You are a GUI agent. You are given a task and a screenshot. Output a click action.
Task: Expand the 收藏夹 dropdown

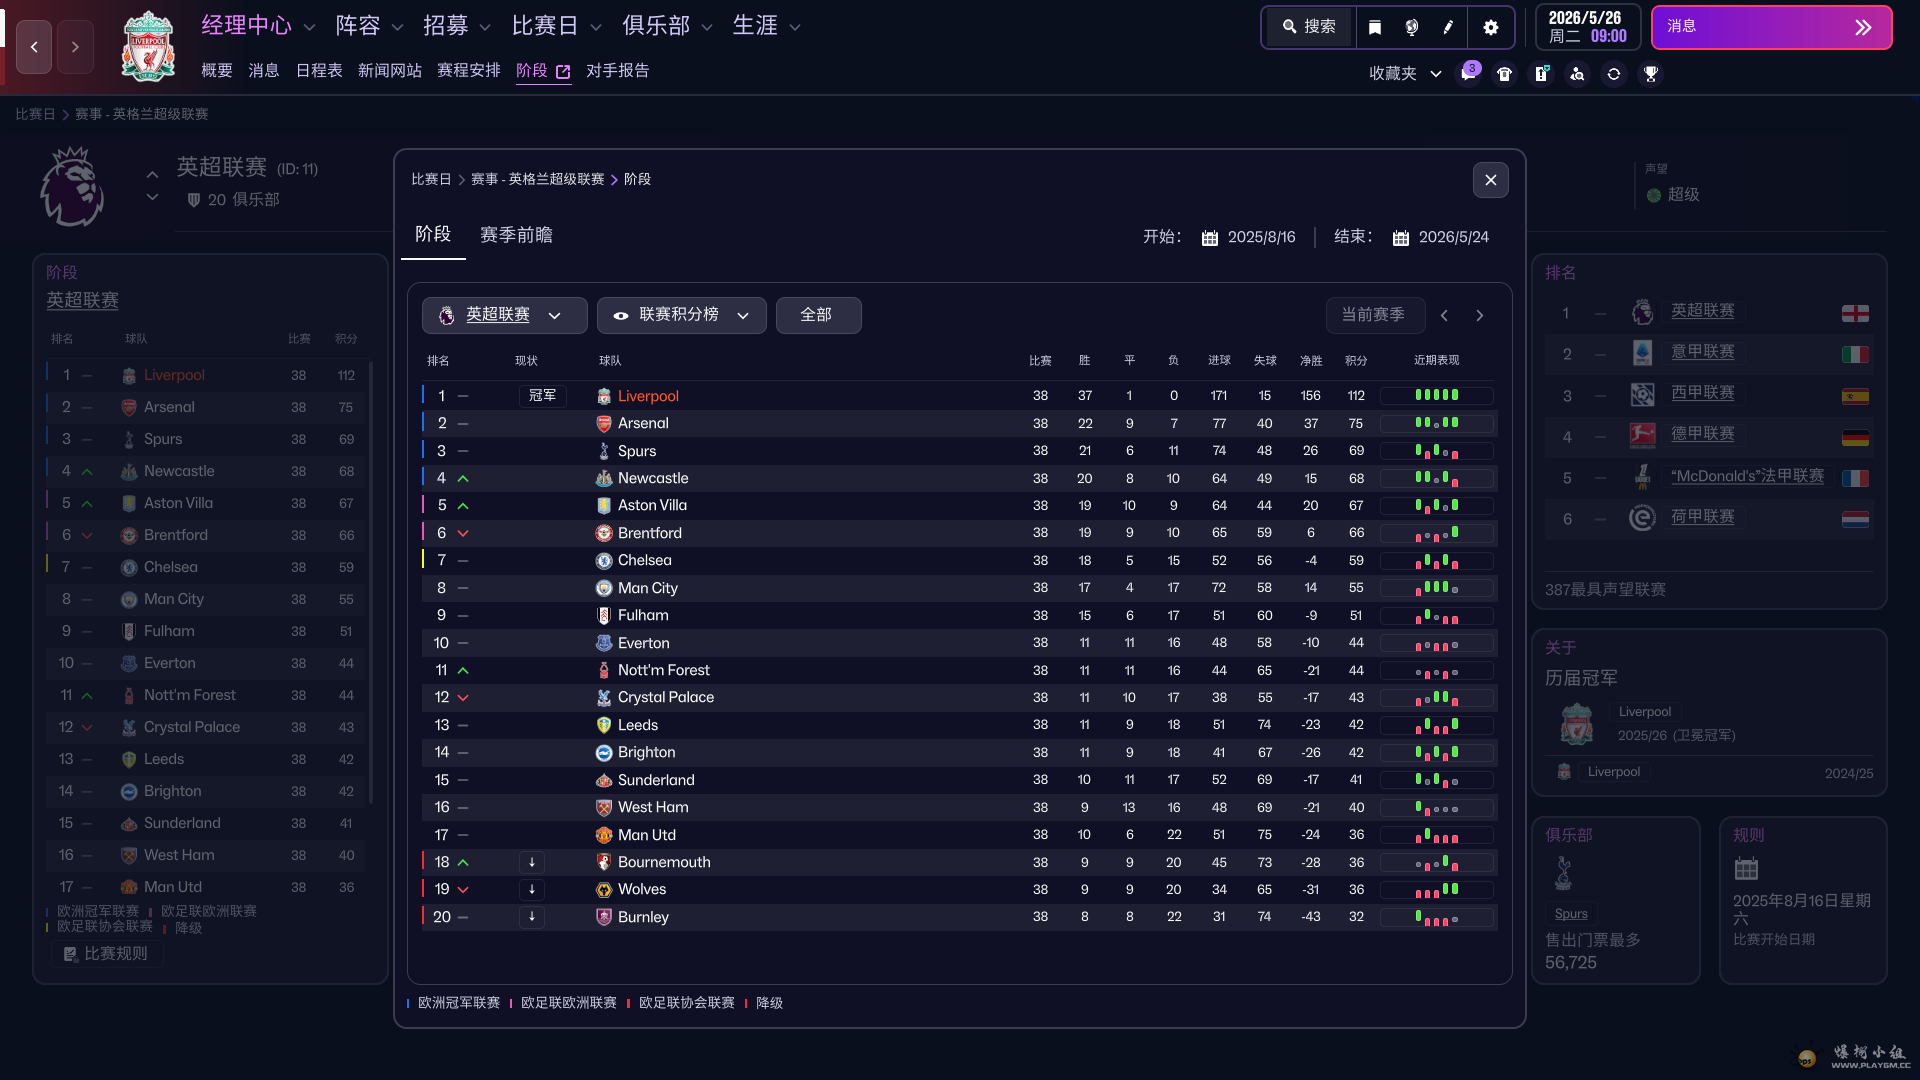pyautogui.click(x=1437, y=73)
